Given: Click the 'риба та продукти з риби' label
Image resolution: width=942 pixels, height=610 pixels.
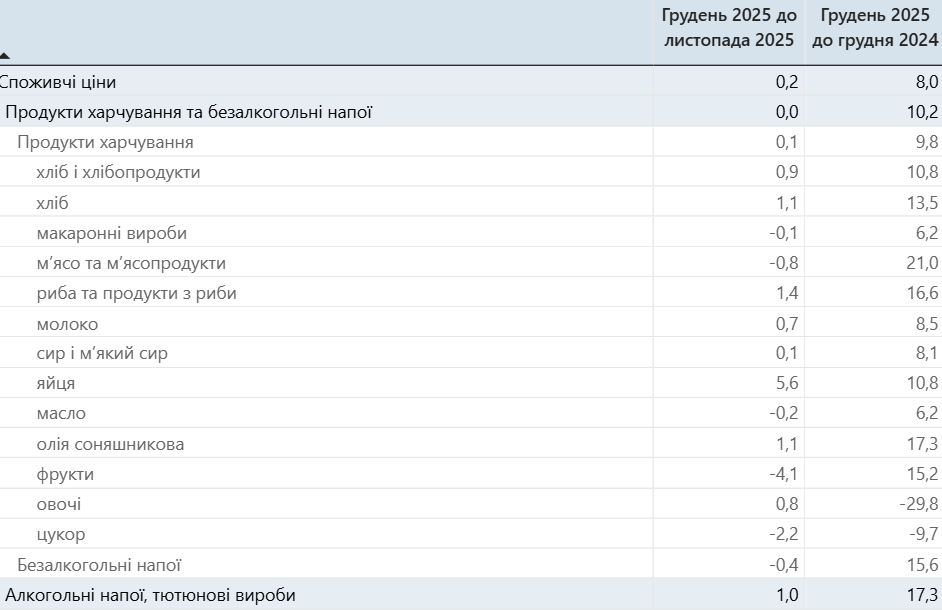Looking at the screenshot, I should (136, 293).
